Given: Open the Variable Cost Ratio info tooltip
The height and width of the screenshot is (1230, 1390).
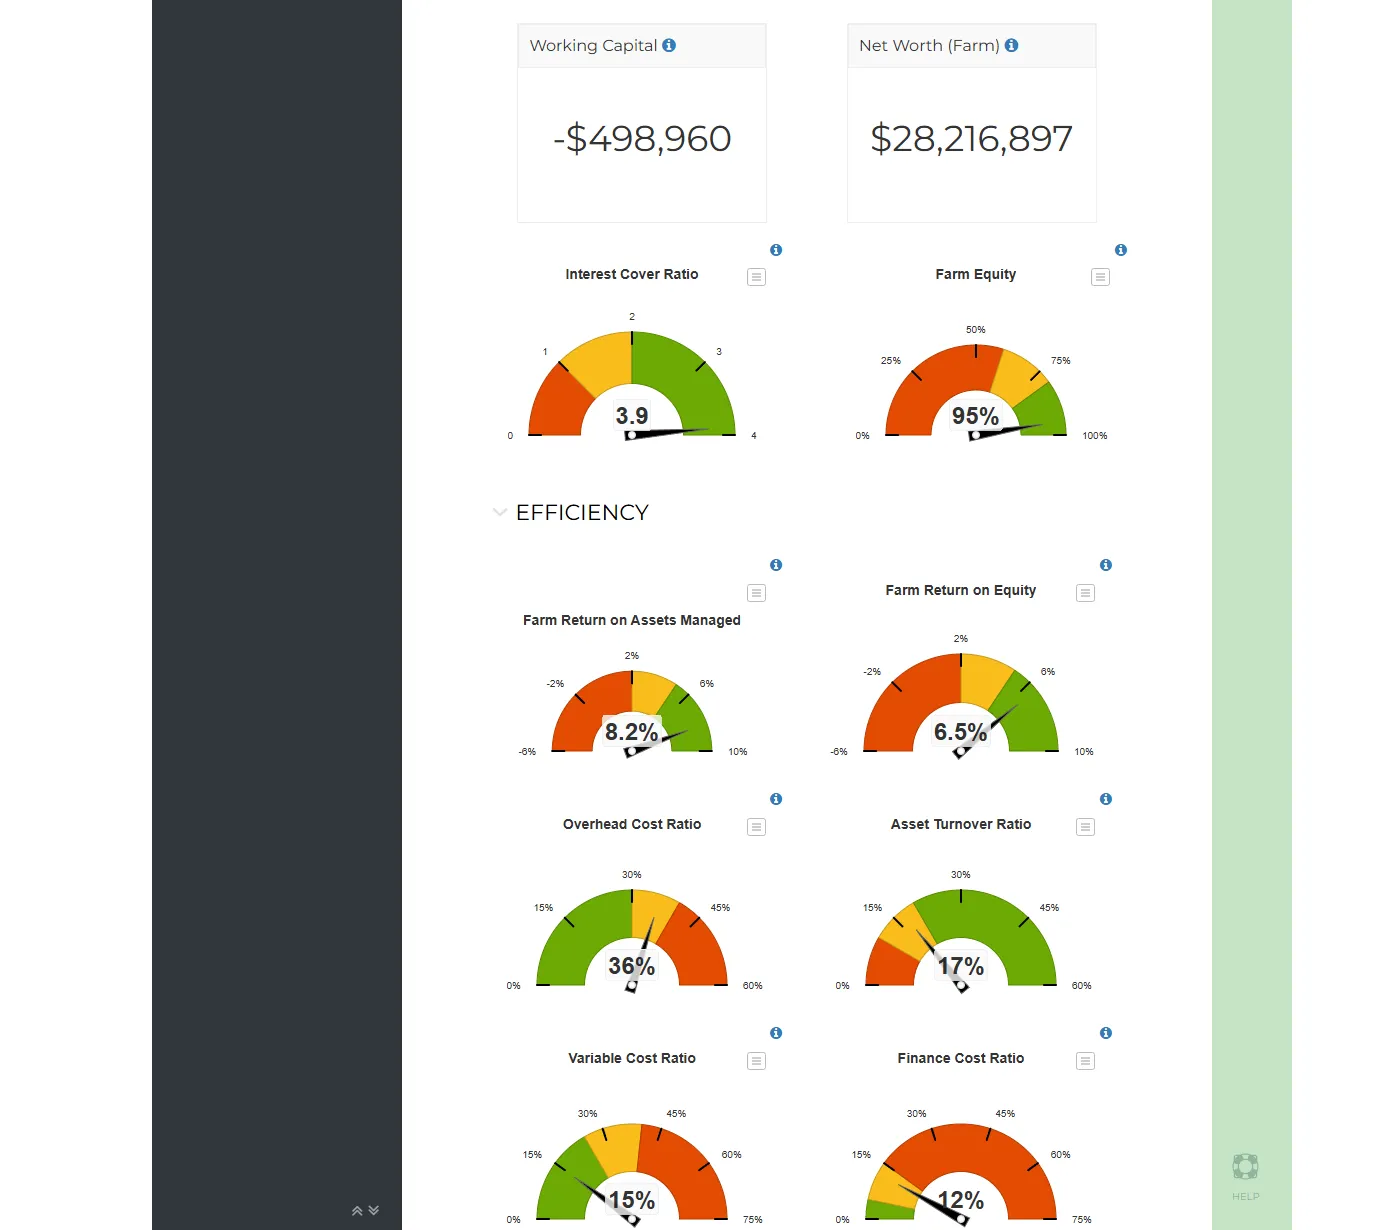Looking at the screenshot, I should click(775, 1033).
